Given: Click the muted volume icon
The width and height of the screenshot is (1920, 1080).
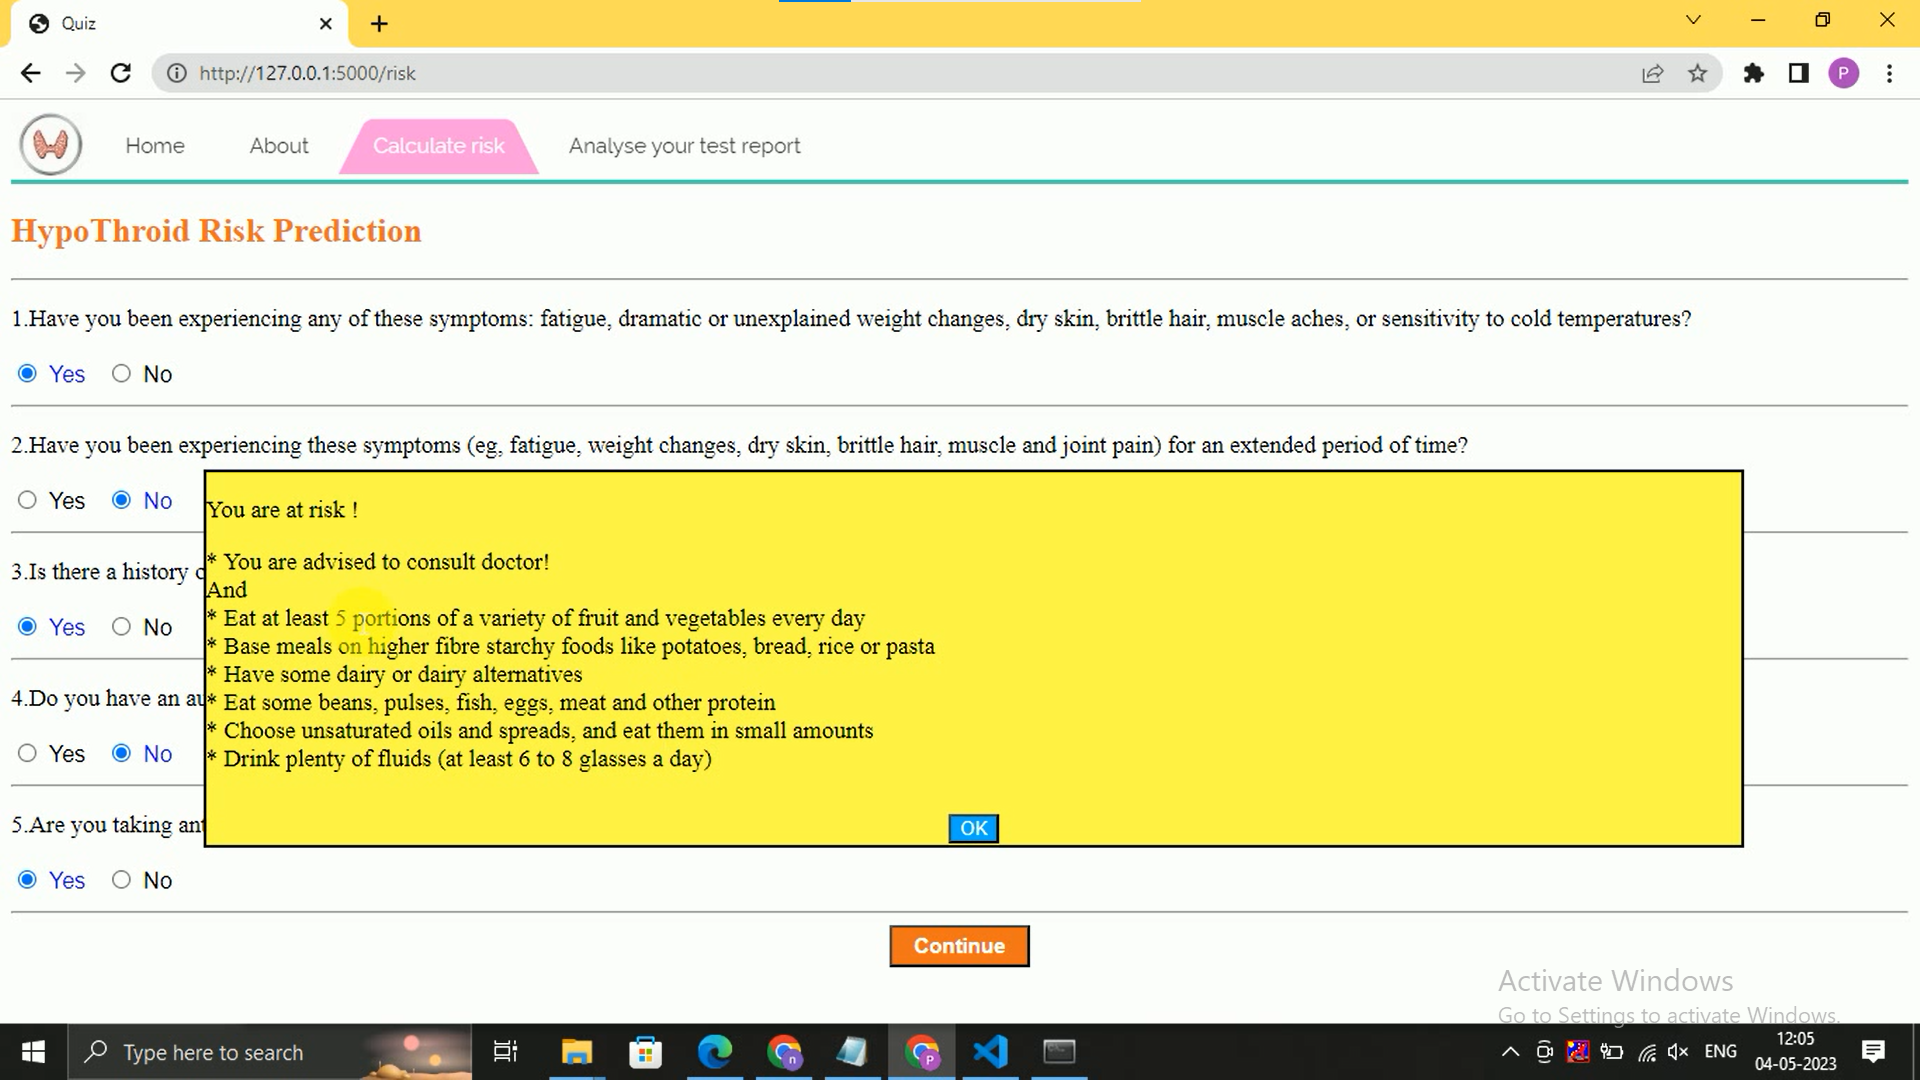Looking at the screenshot, I should coord(1678,1052).
